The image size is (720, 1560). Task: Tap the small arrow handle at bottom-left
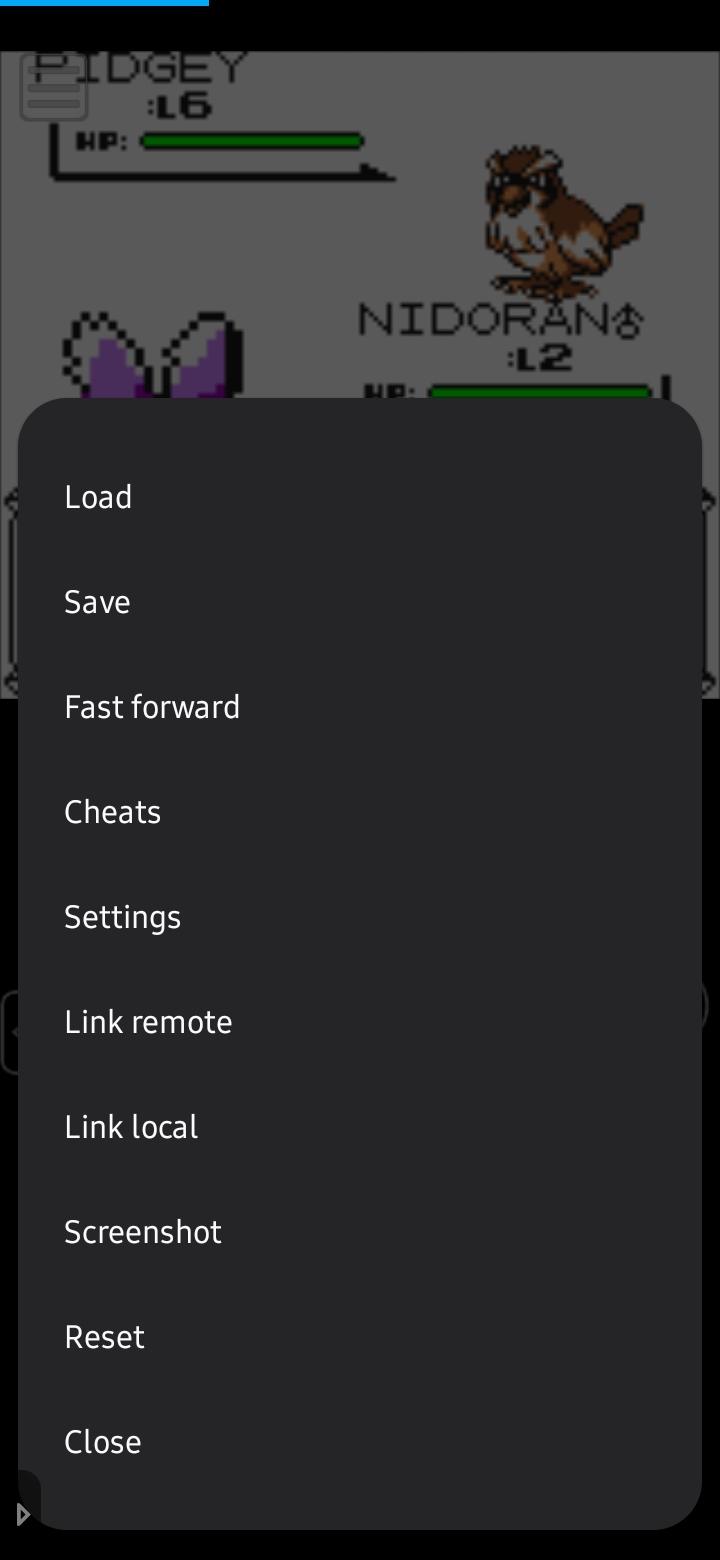pyautogui.click(x=22, y=1514)
